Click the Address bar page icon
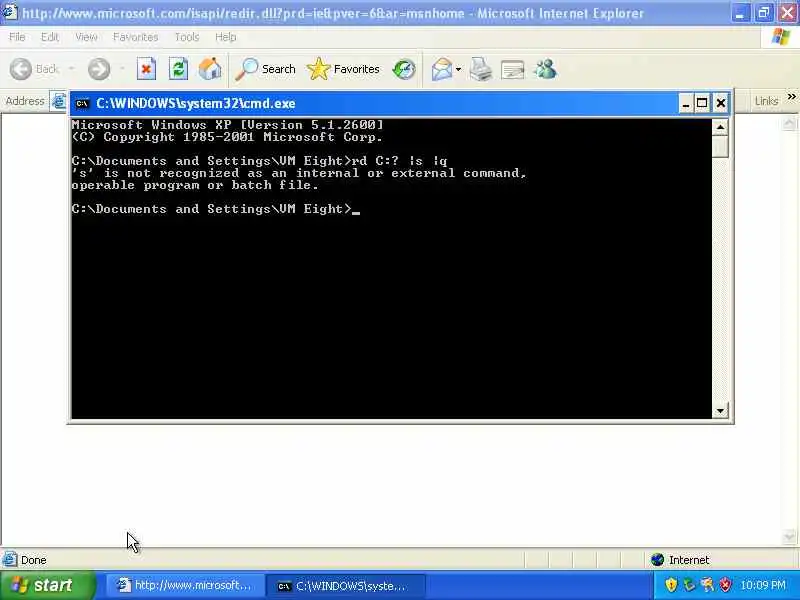This screenshot has height=600, width=800. pos(59,101)
